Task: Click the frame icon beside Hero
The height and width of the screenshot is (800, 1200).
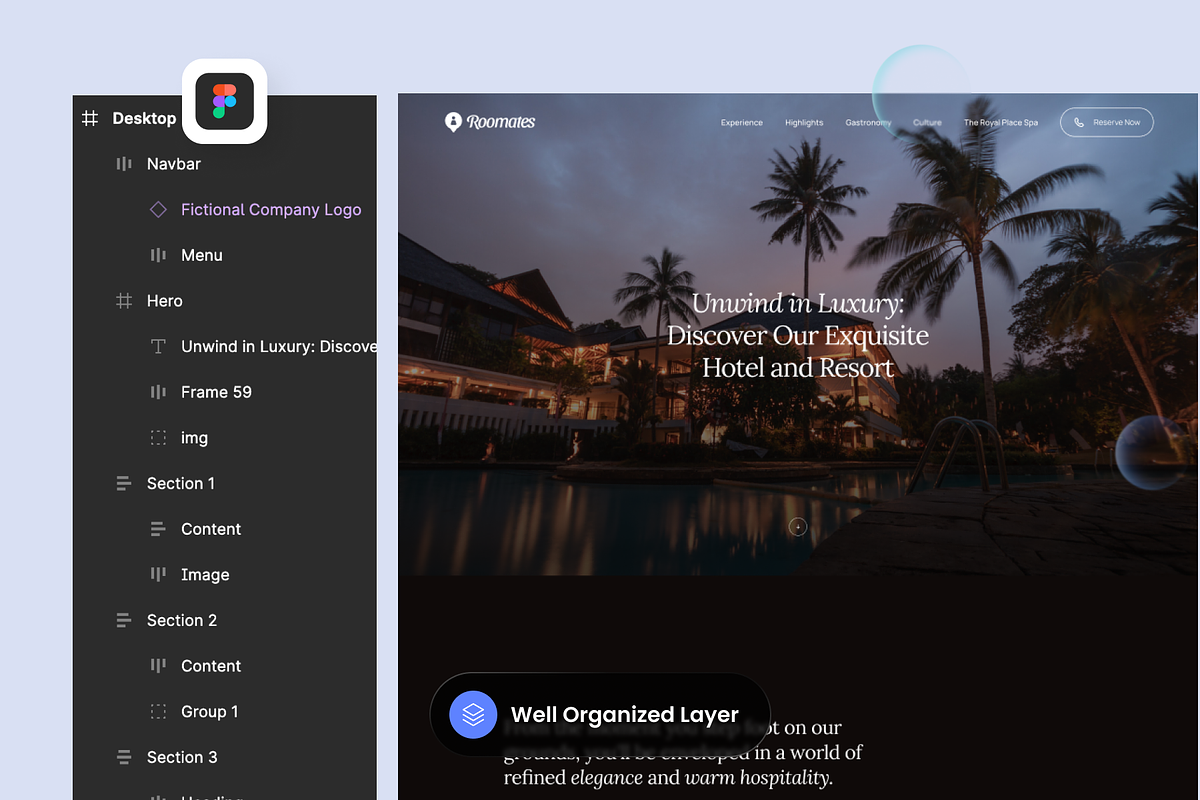Action: (124, 301)
